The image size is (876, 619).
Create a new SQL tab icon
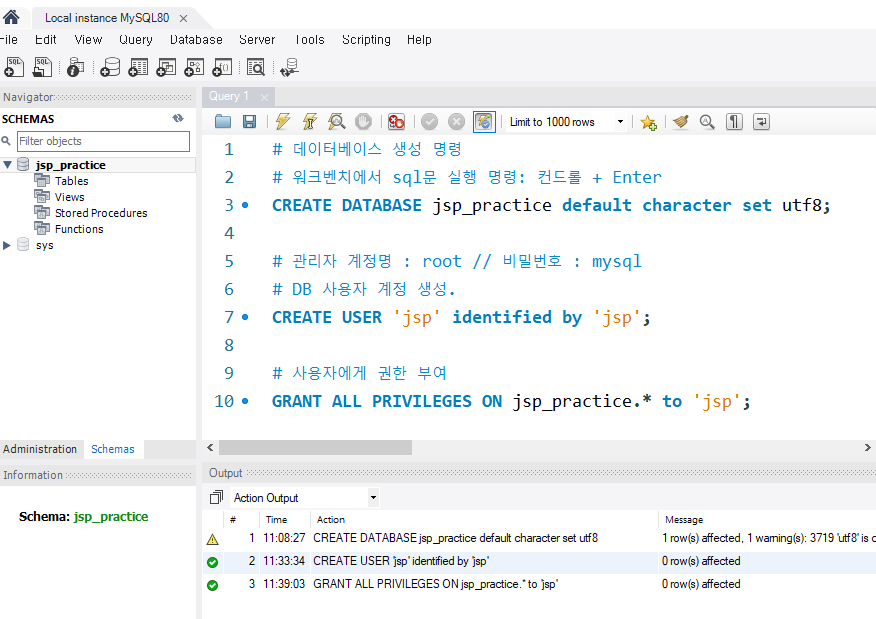point(14,67)
